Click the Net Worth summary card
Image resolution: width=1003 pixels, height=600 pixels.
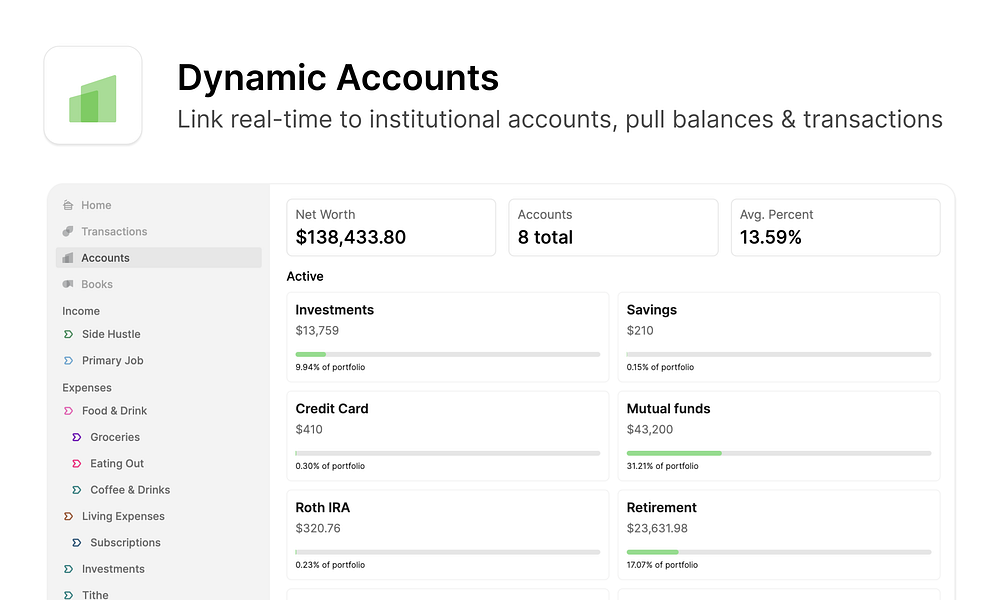click(390, 227)
